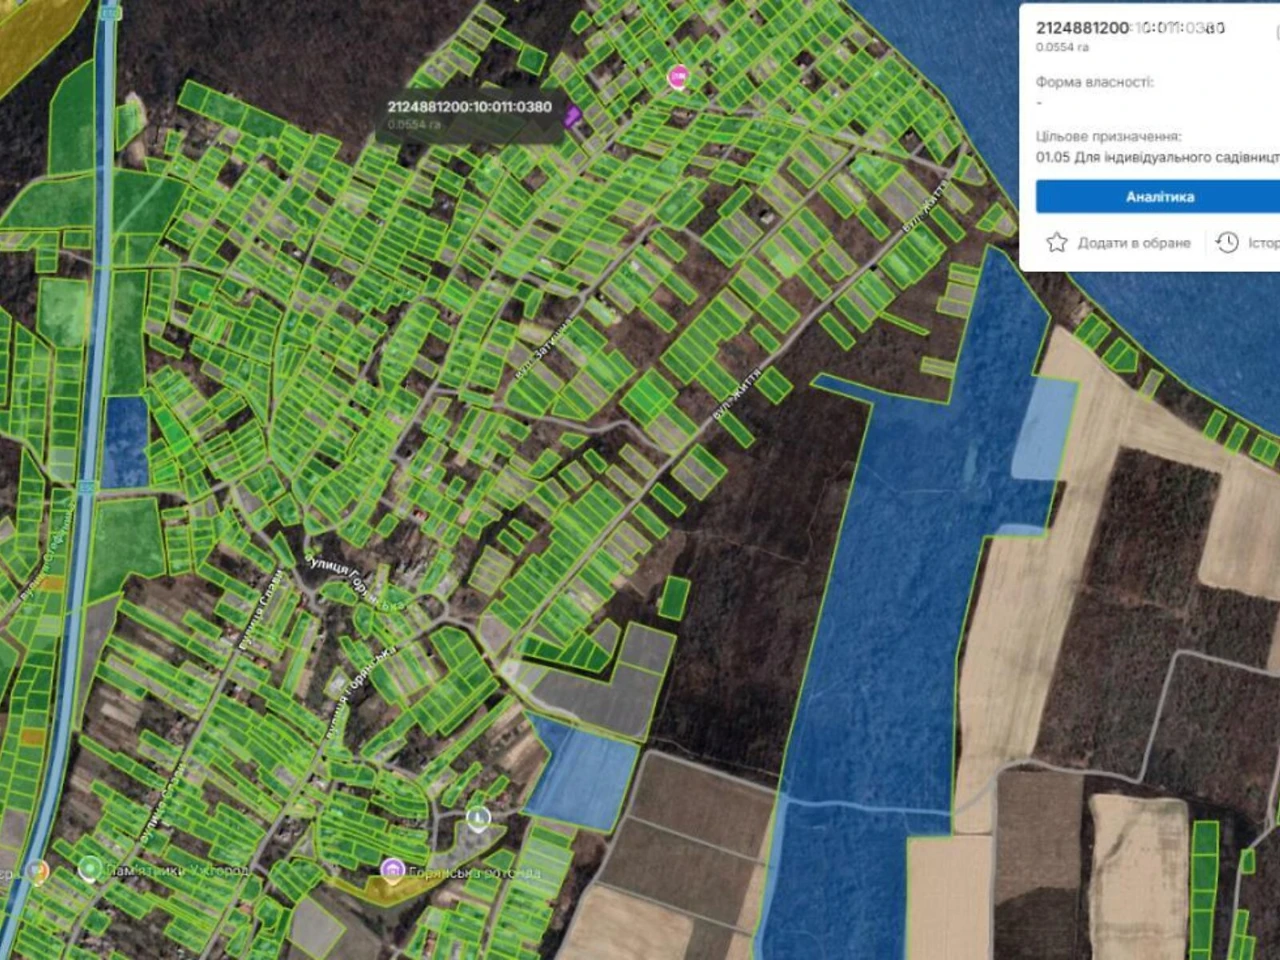This screenshot has width=1280, height=960.
Task: Click the 0.0554 га area in info panel
Action: point(1062,47)
